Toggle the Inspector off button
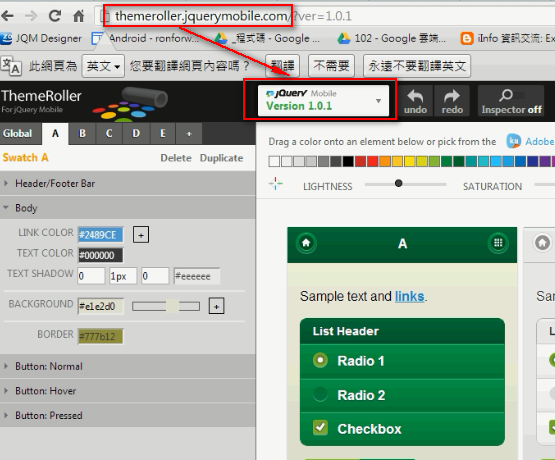Screen dimensions: 555x460 511,101
